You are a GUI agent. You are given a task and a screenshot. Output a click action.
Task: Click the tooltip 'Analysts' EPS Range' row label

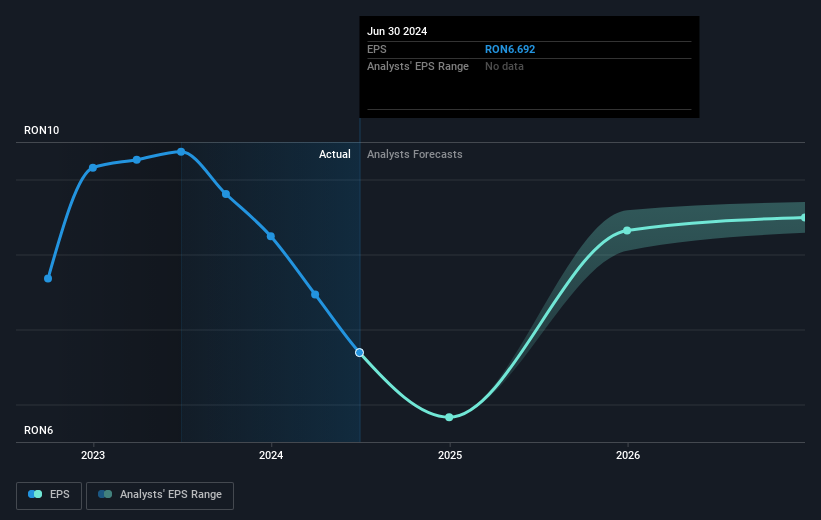coord(418,67)
